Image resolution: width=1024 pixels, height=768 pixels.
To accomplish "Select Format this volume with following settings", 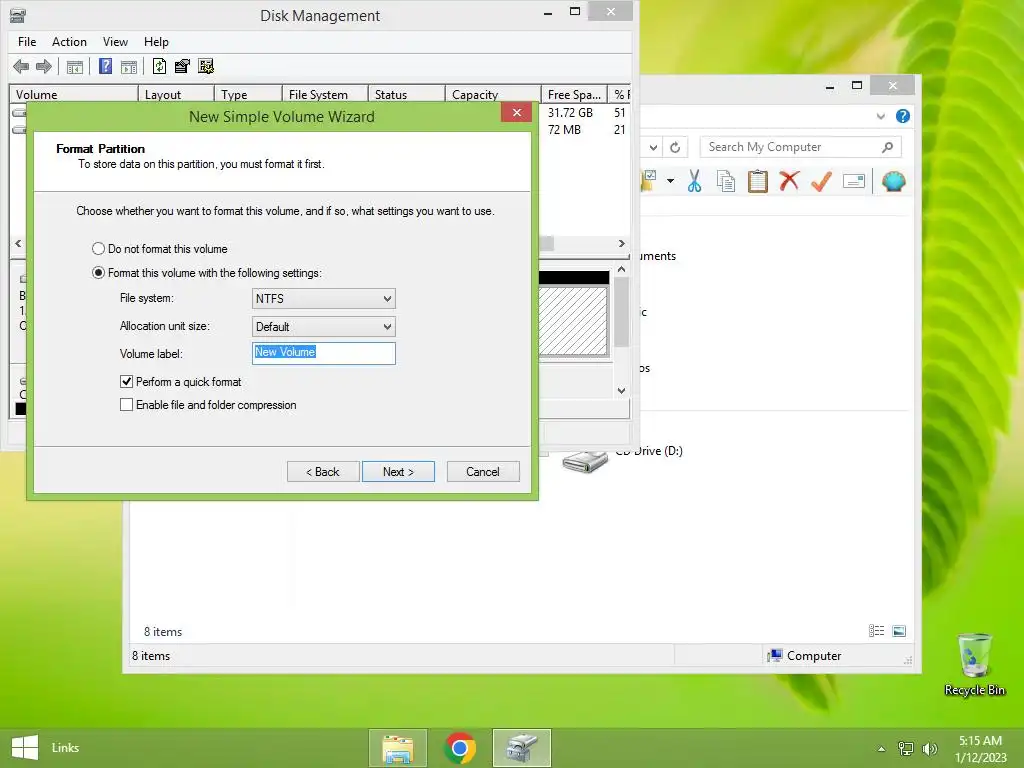I will (98, 273).
